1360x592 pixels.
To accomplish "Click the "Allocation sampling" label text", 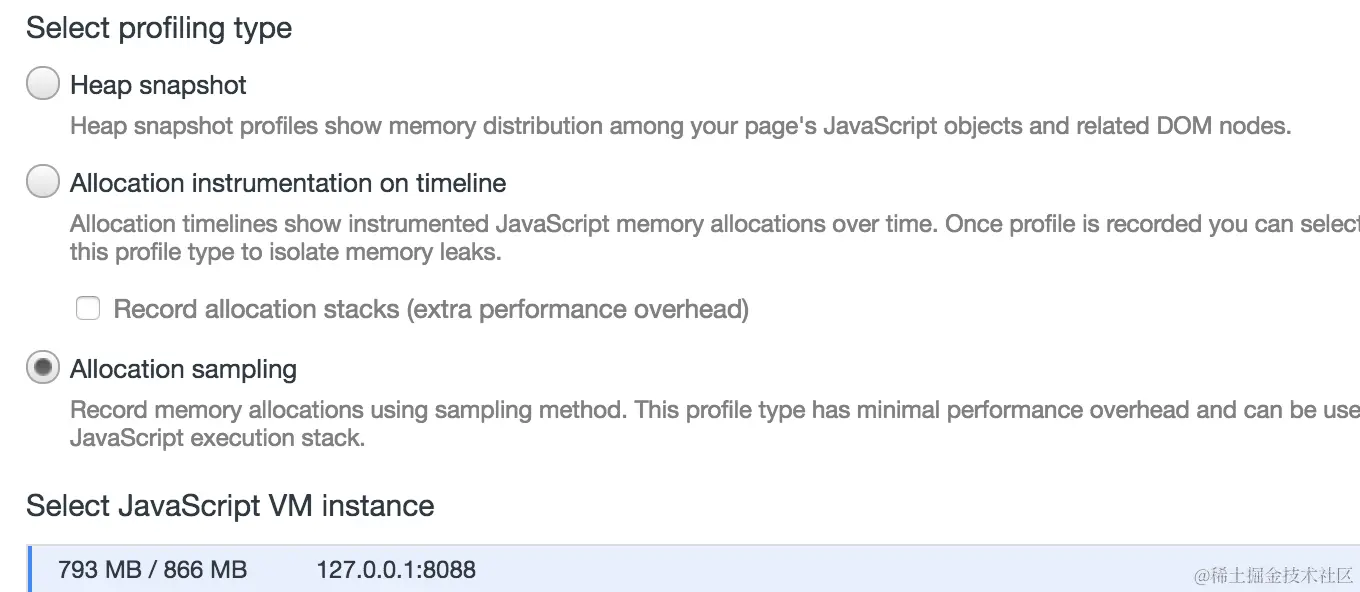I will [183, 369].
